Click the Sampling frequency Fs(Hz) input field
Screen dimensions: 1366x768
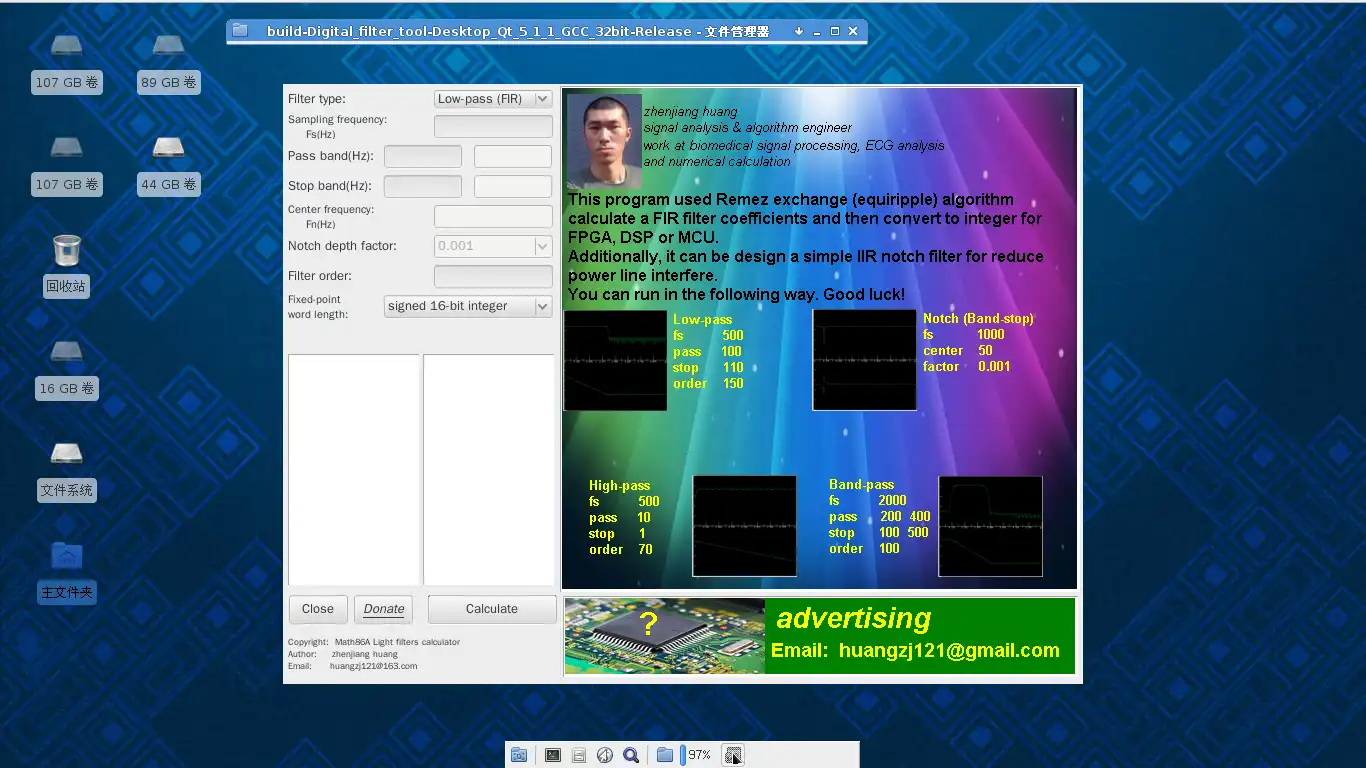point(493,126)
